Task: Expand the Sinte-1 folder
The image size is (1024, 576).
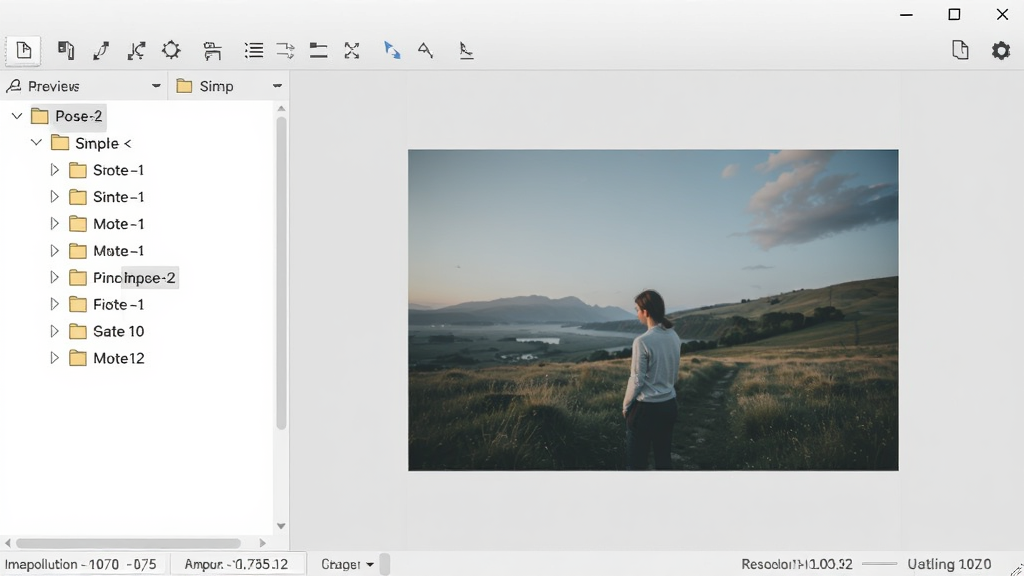Action: [55, 197]
